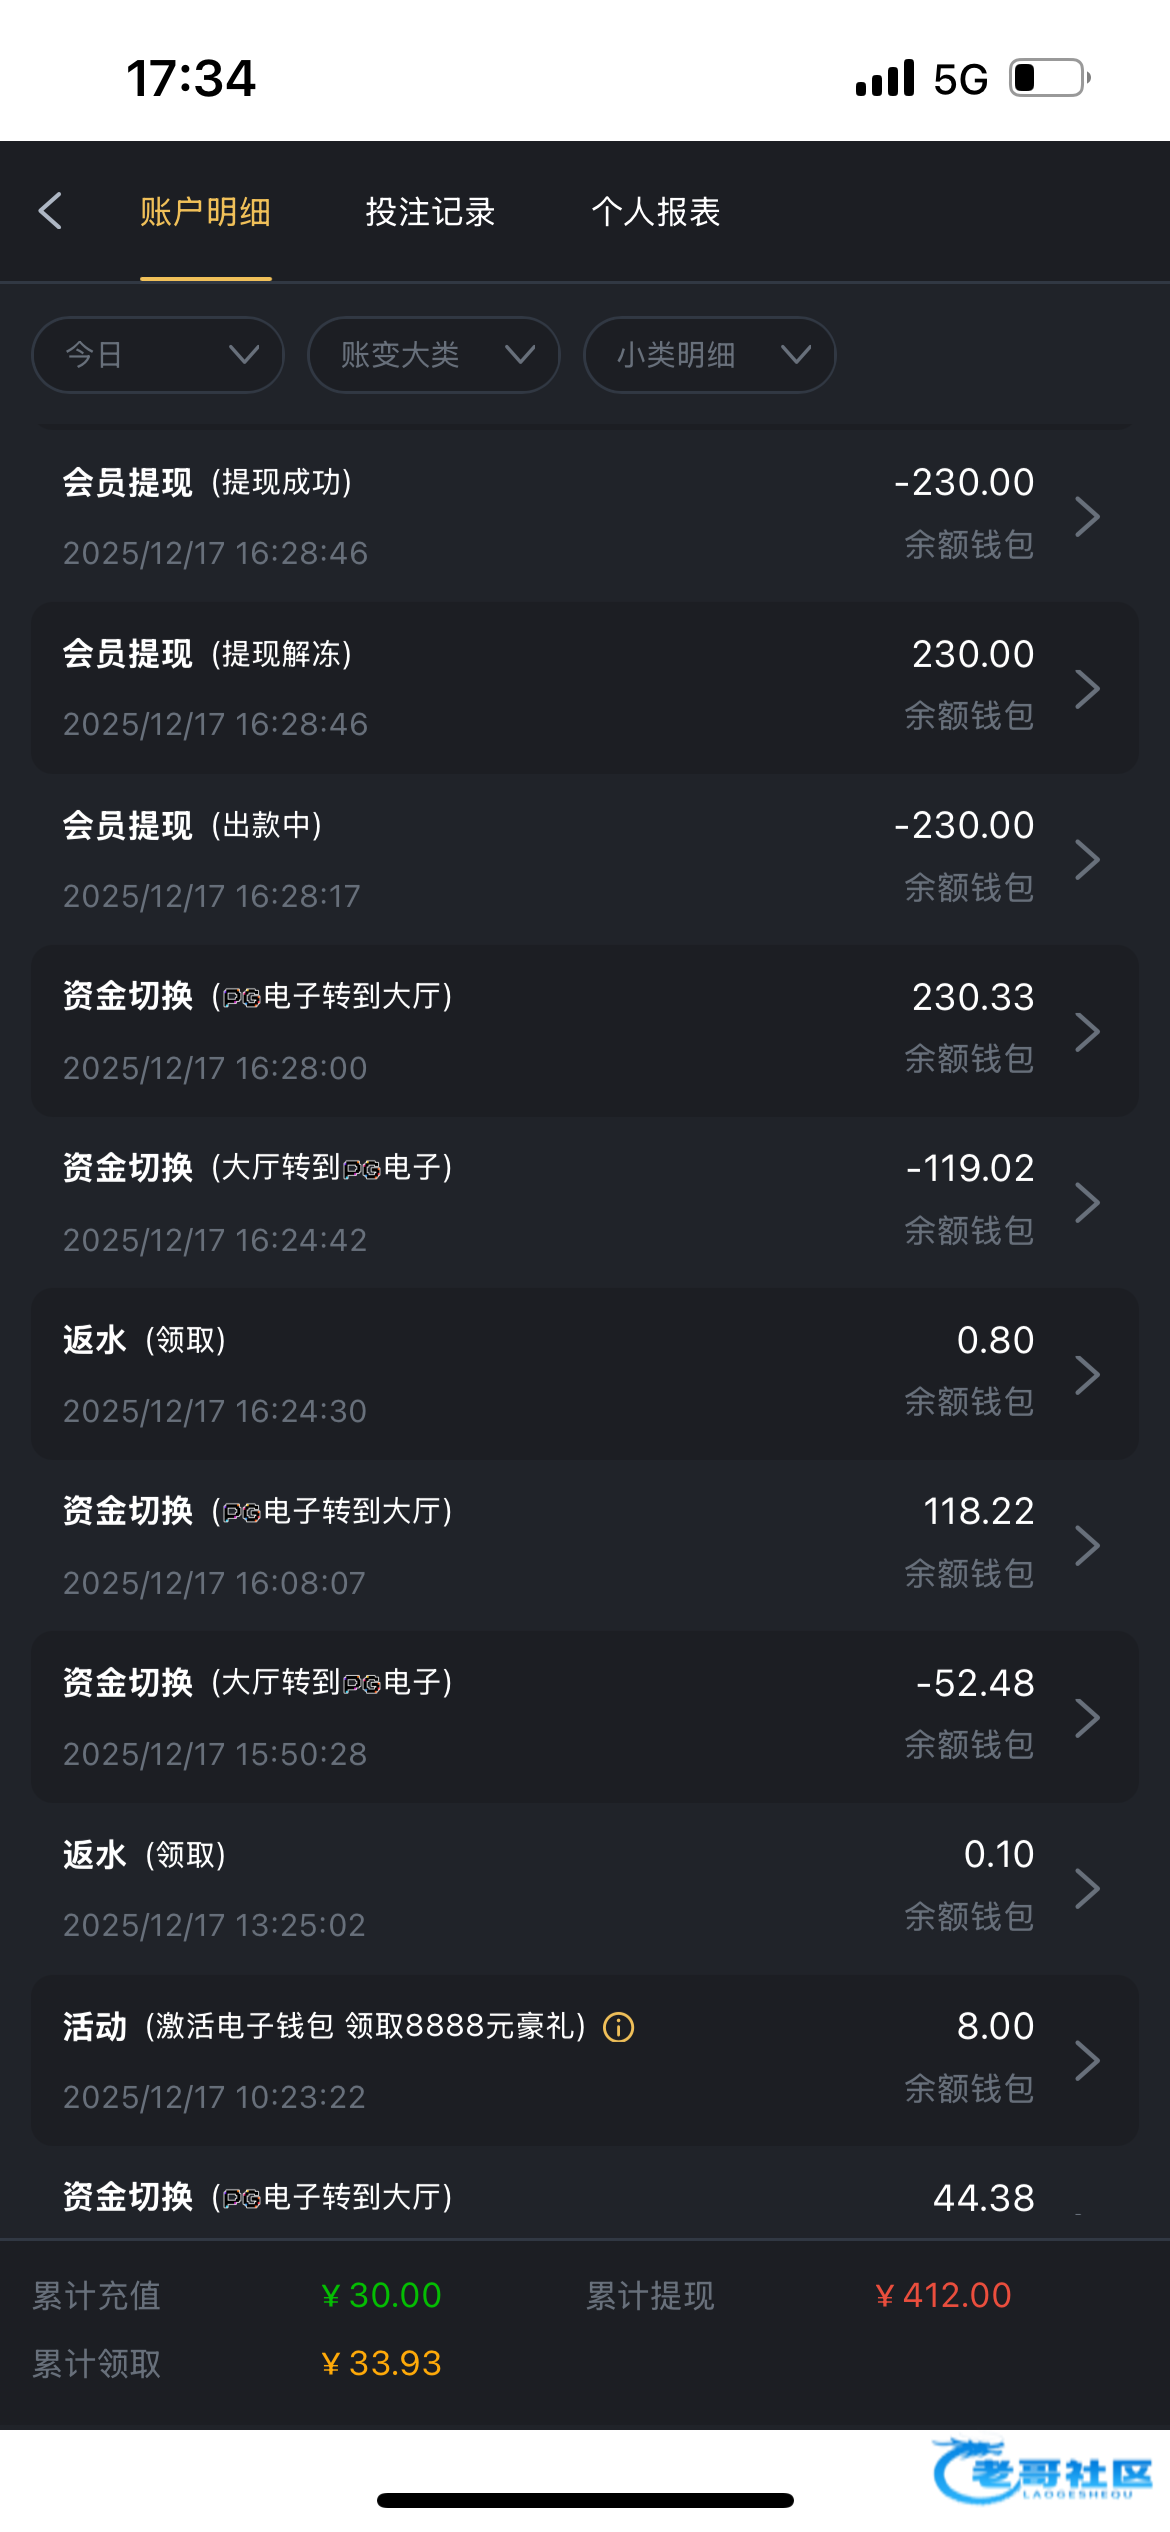Expand the 小类明细 subcategory dropdown

(709, 355)
